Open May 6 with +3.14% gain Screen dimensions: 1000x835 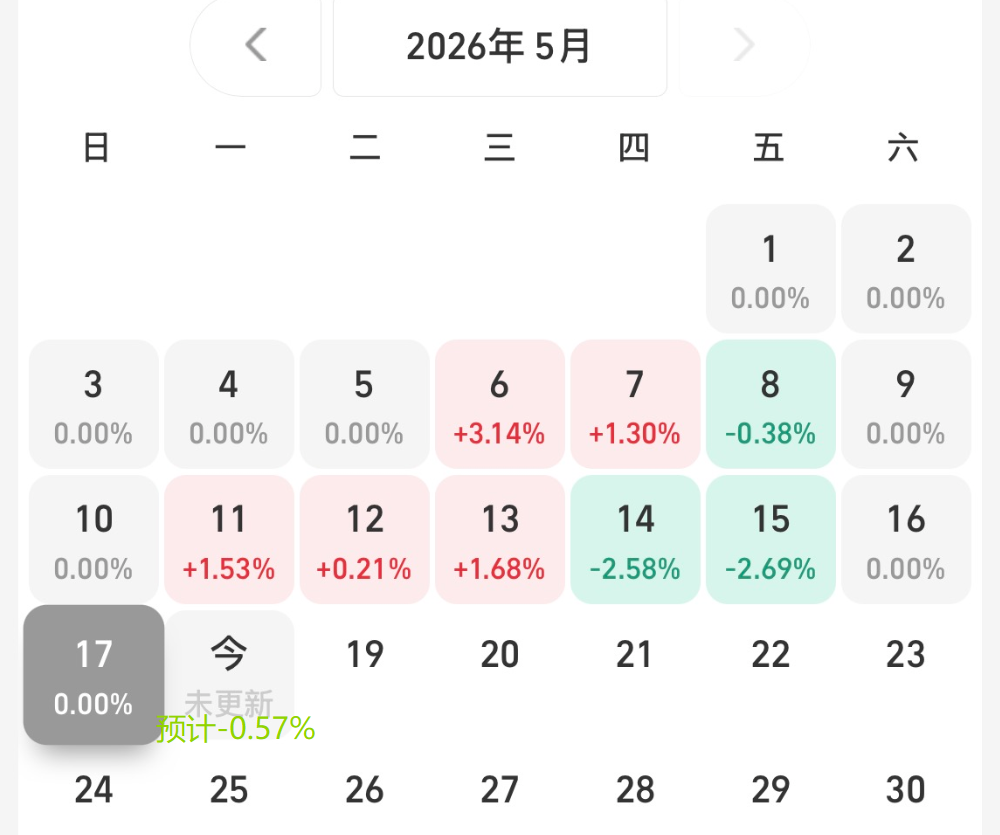tap(500, 404)
